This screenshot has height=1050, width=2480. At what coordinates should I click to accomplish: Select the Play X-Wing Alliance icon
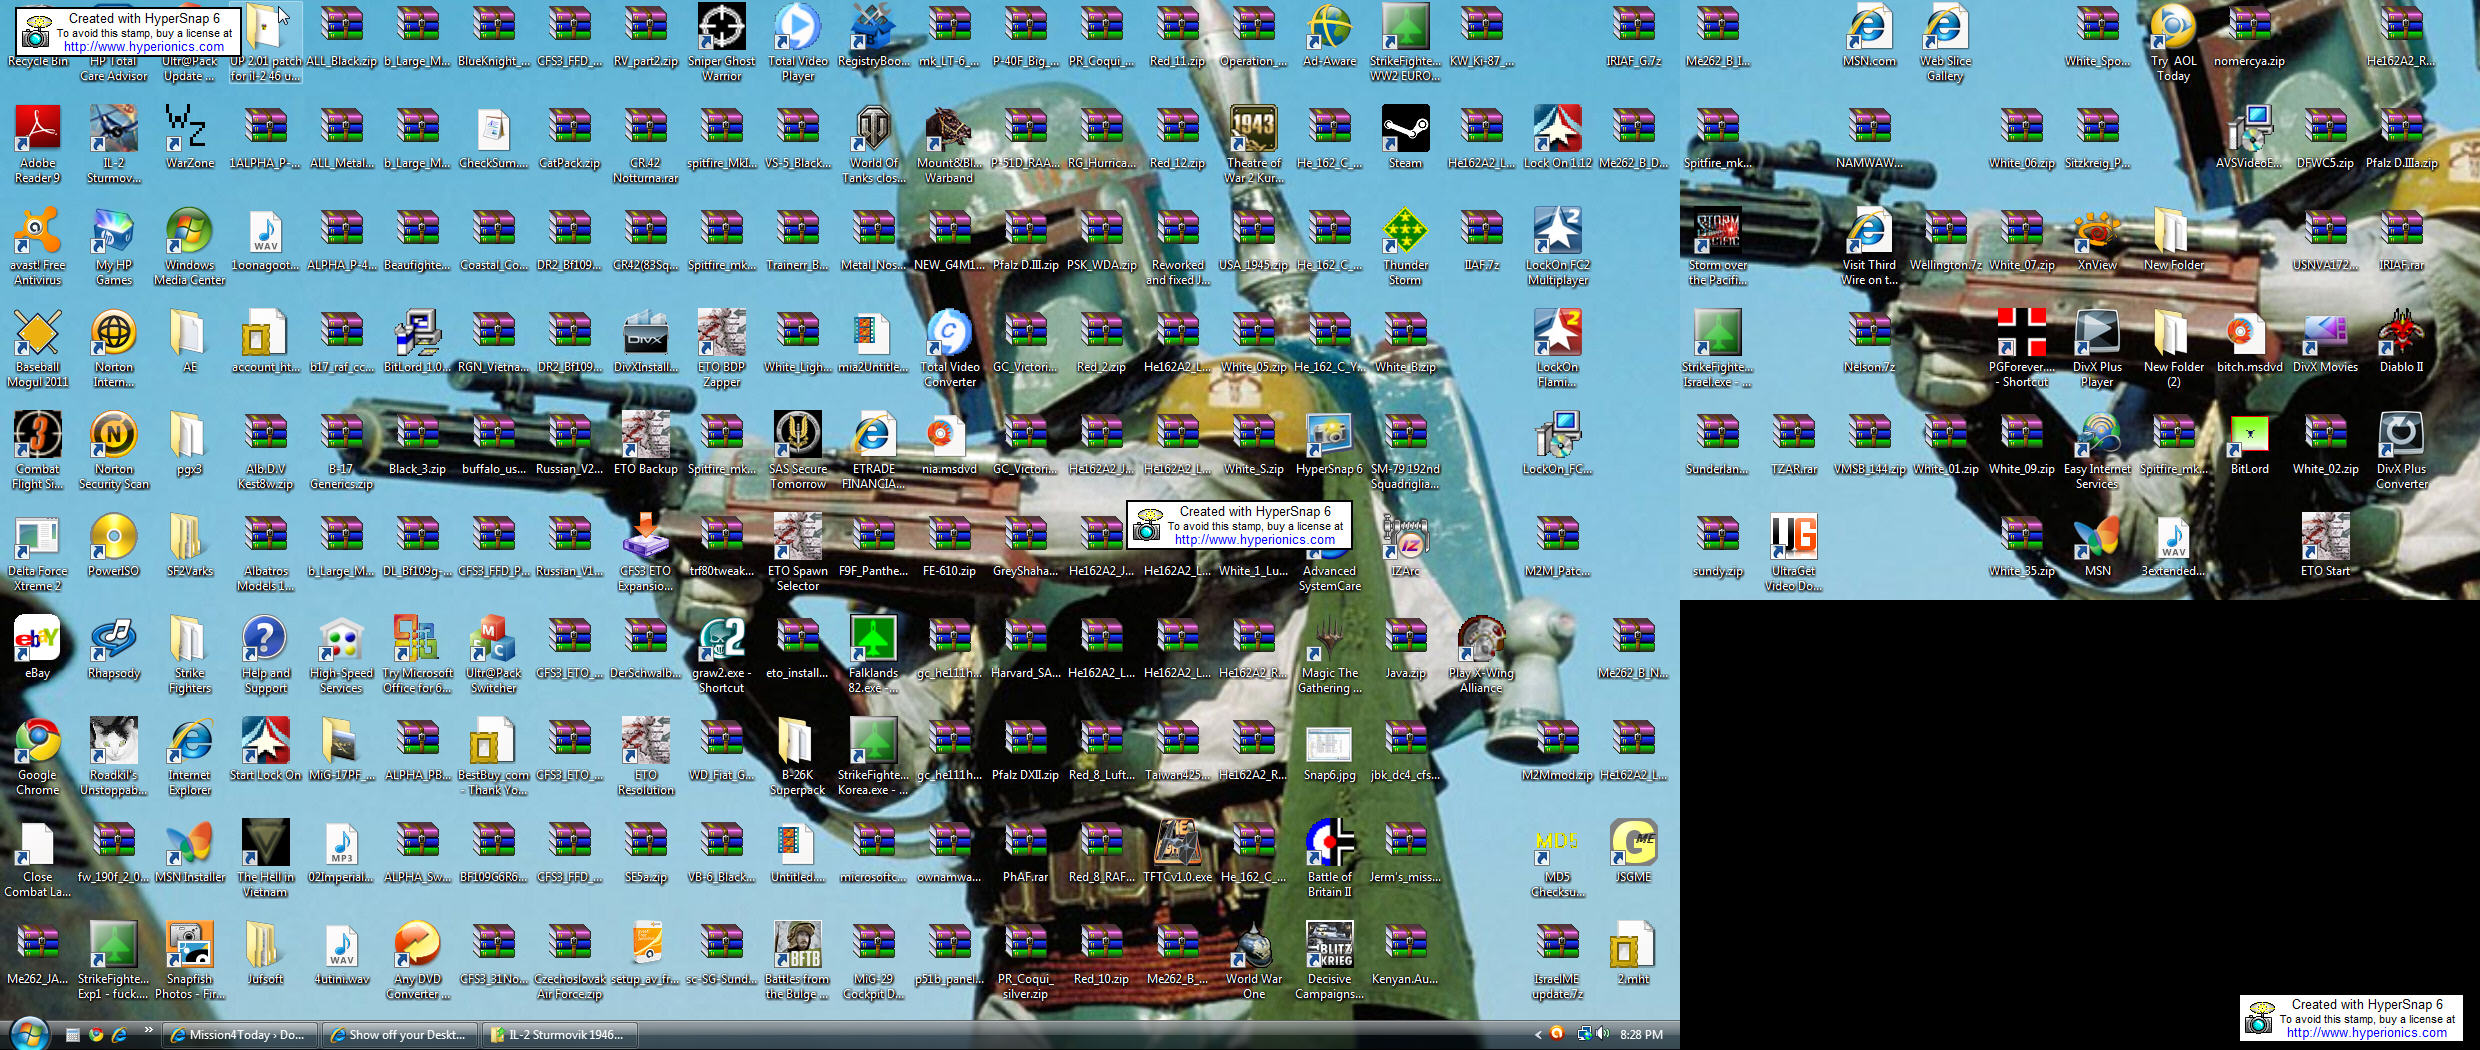click(x=1481, y=655)
